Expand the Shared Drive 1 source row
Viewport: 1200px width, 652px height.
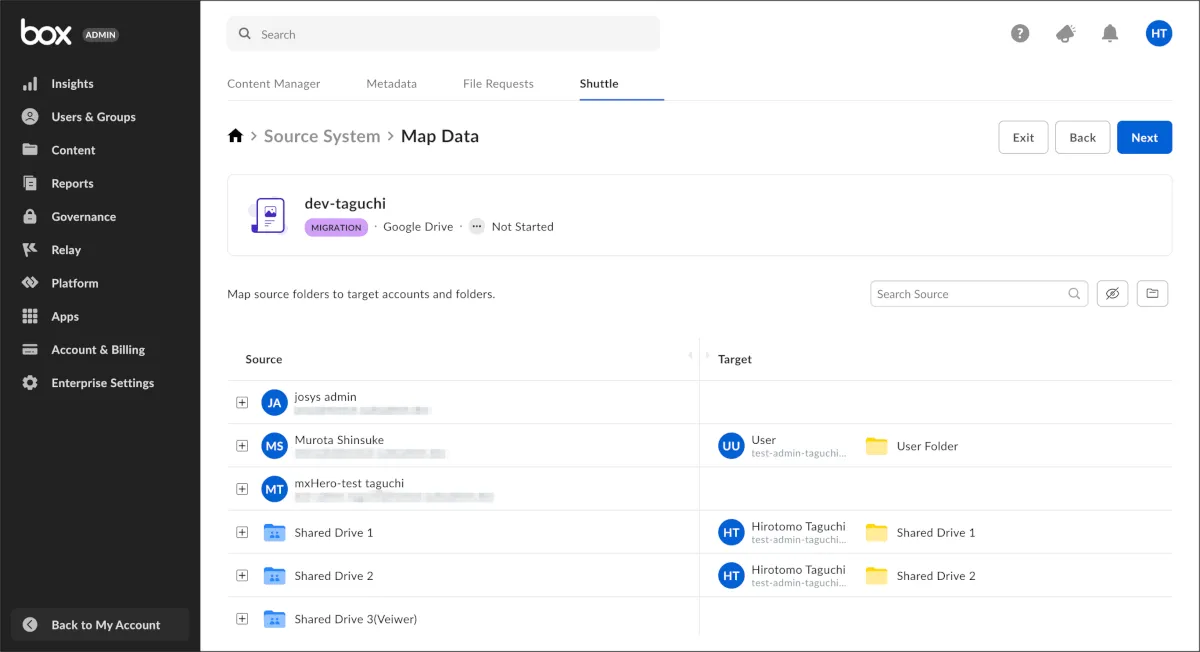coord(242,533)
